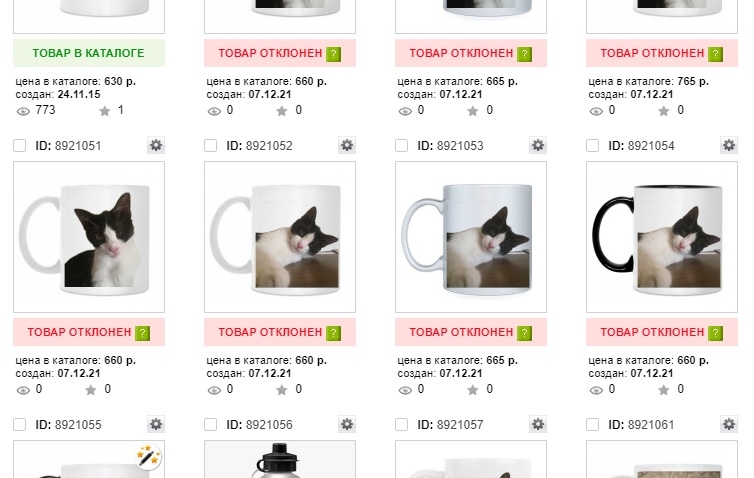
Task: Open gear menu for product ID 8921055
Action: [156, 425]
